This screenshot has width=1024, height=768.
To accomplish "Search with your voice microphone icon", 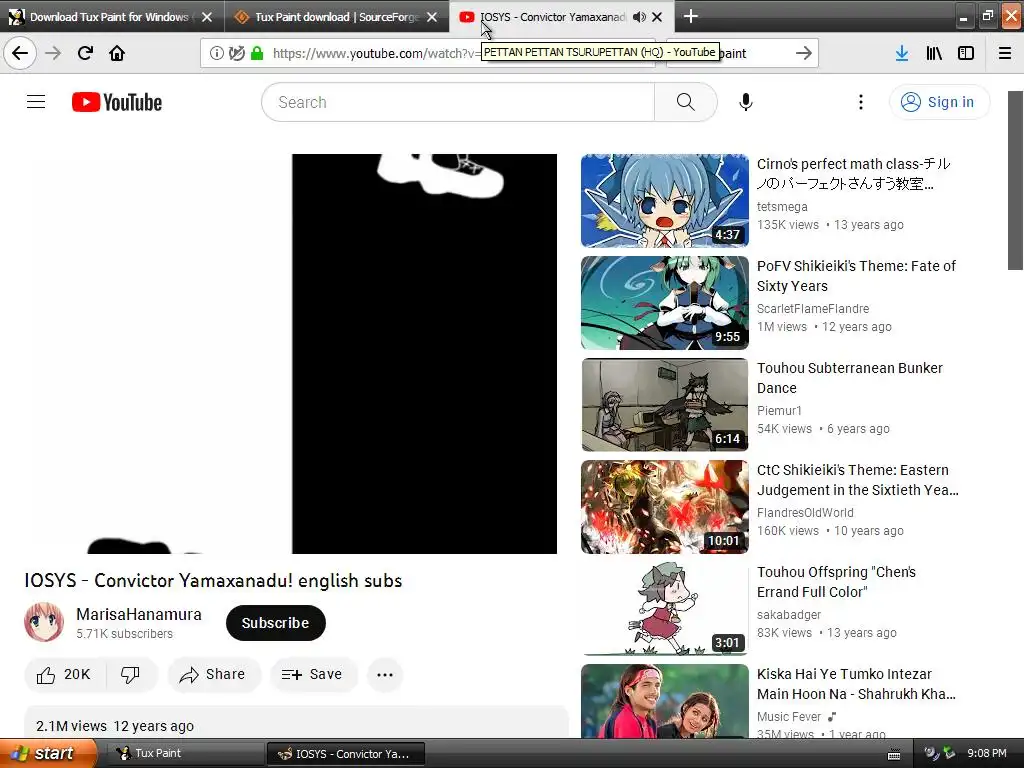I will pos(746,102).
